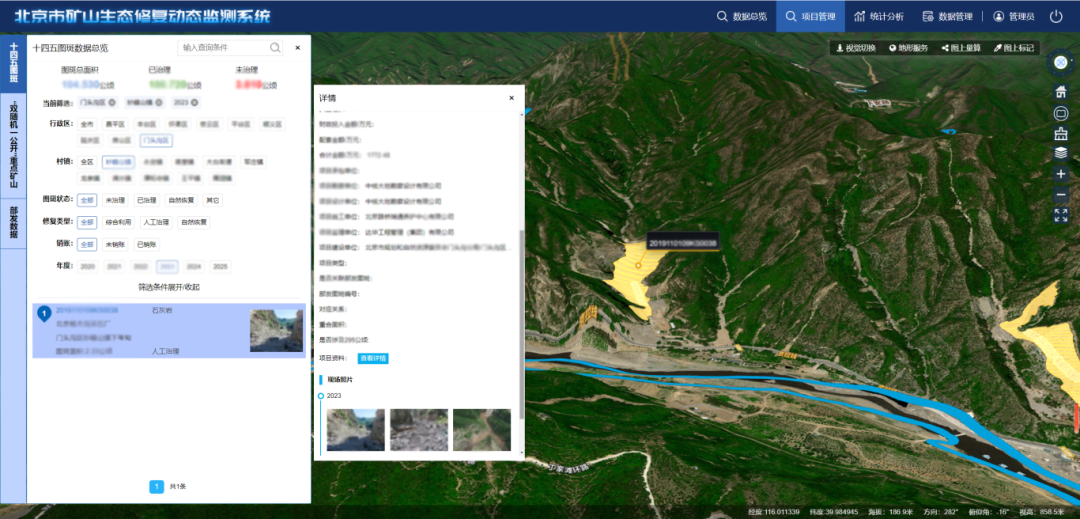This screenshot has height=519, width=1080.
Task: Click the first 2023 site photo thumbnail
Action: 355,430
